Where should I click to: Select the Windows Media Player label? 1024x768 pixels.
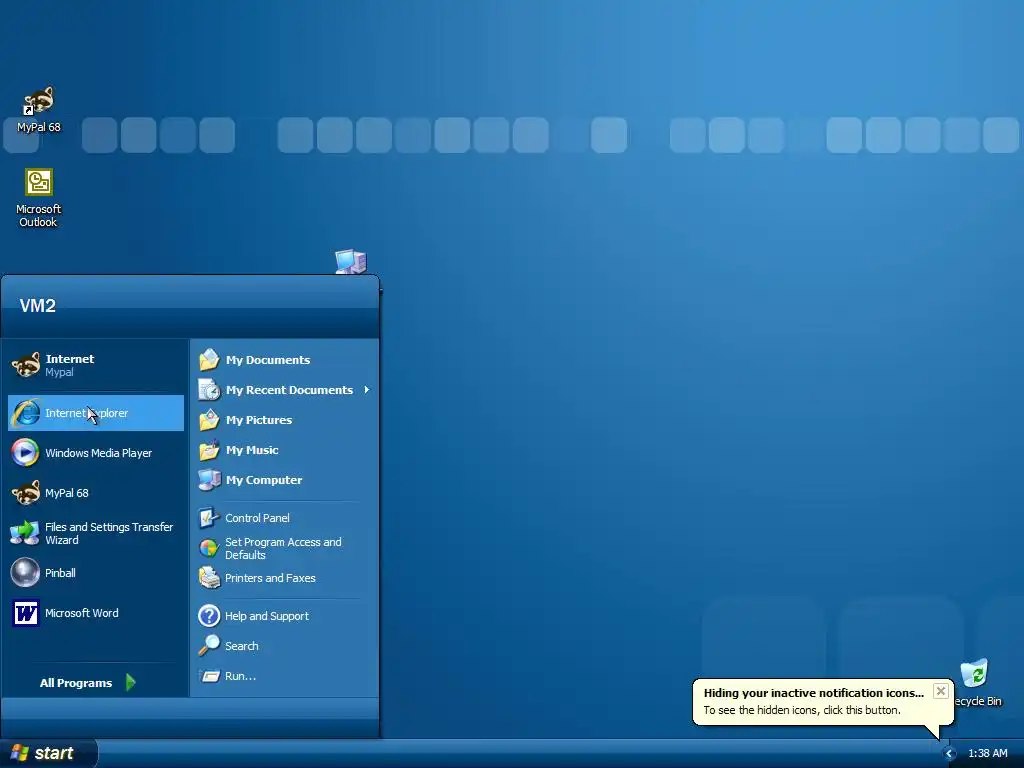click(x=99, y=453)
